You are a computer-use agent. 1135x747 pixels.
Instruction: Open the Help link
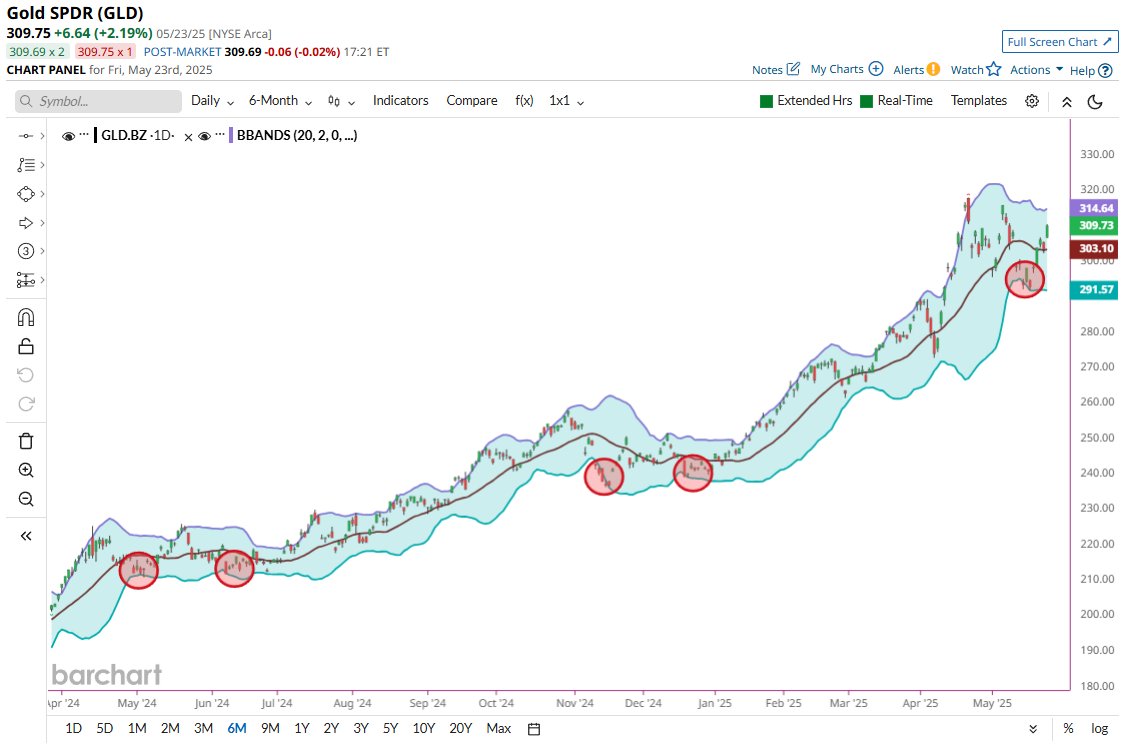[1091, 70]
